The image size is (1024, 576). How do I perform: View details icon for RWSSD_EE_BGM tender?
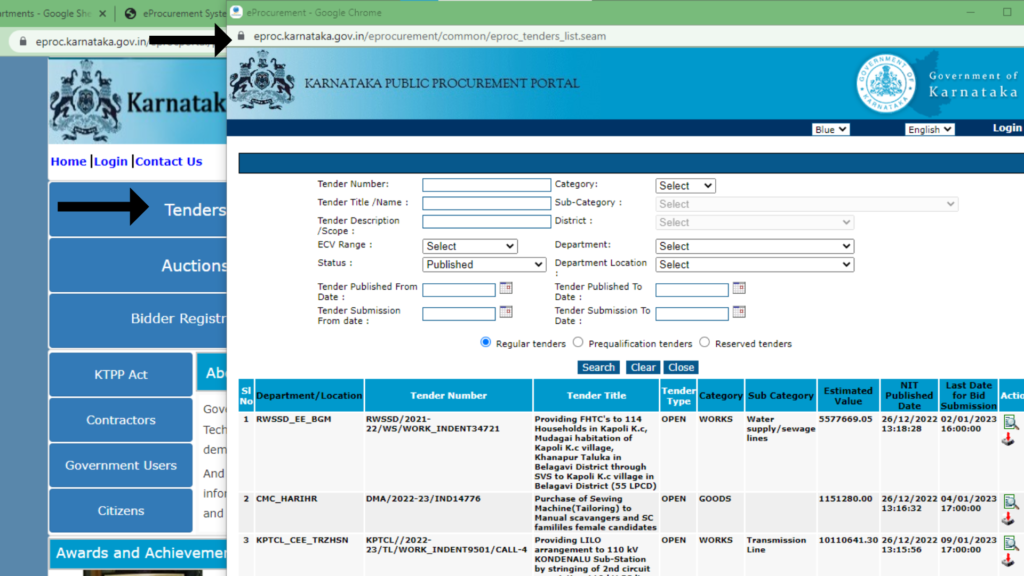coord(1010,423)
